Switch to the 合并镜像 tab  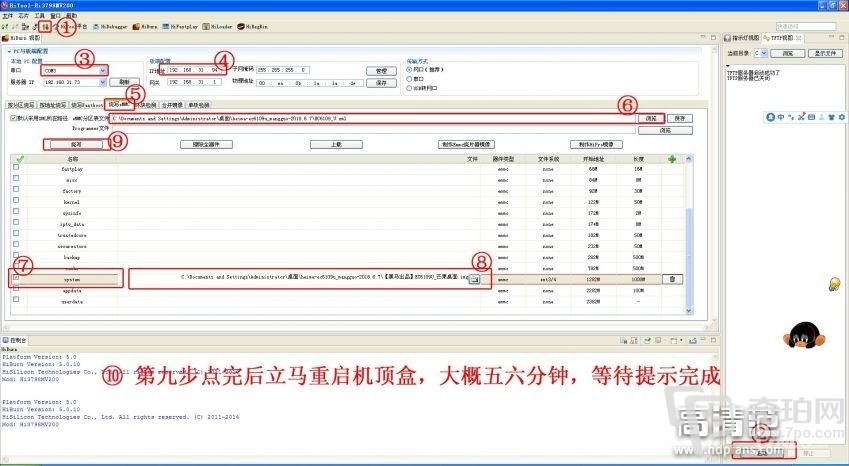point(172,105)
